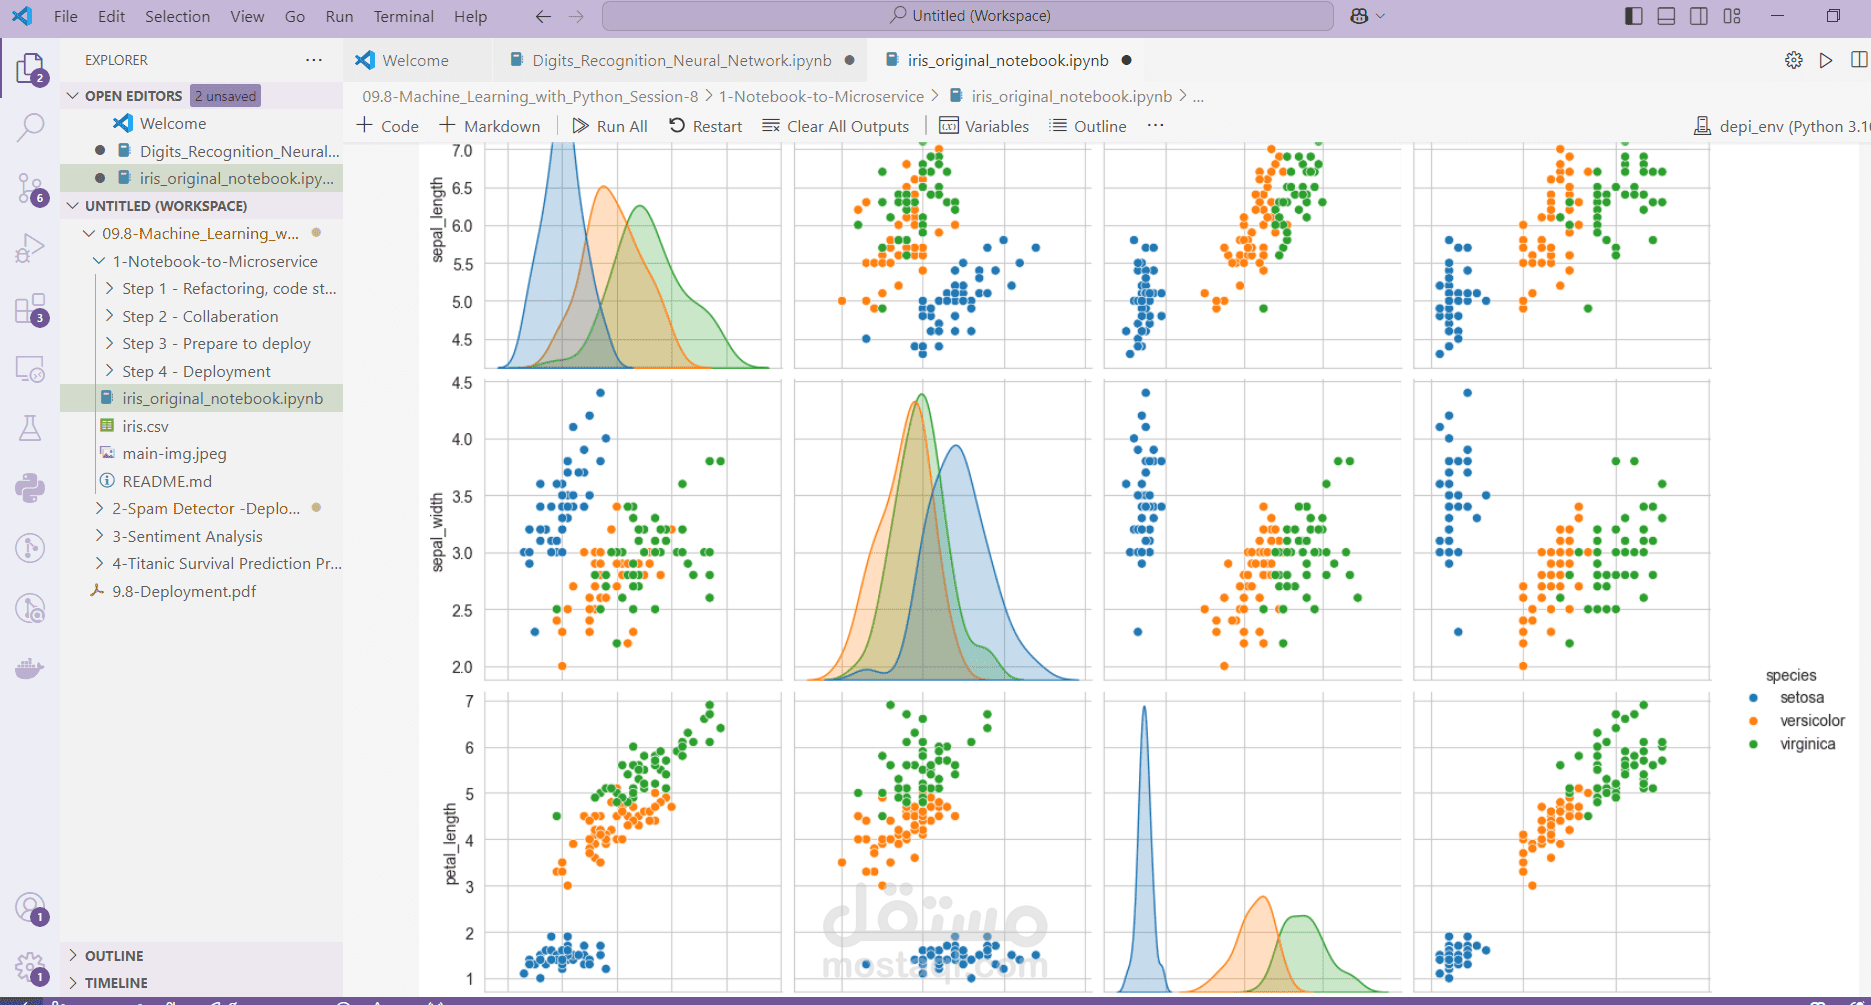The height and width of the screenshot is (1005, 1871).
Task: Select iris.csv in the Explorer
Action: pos(145,426)
